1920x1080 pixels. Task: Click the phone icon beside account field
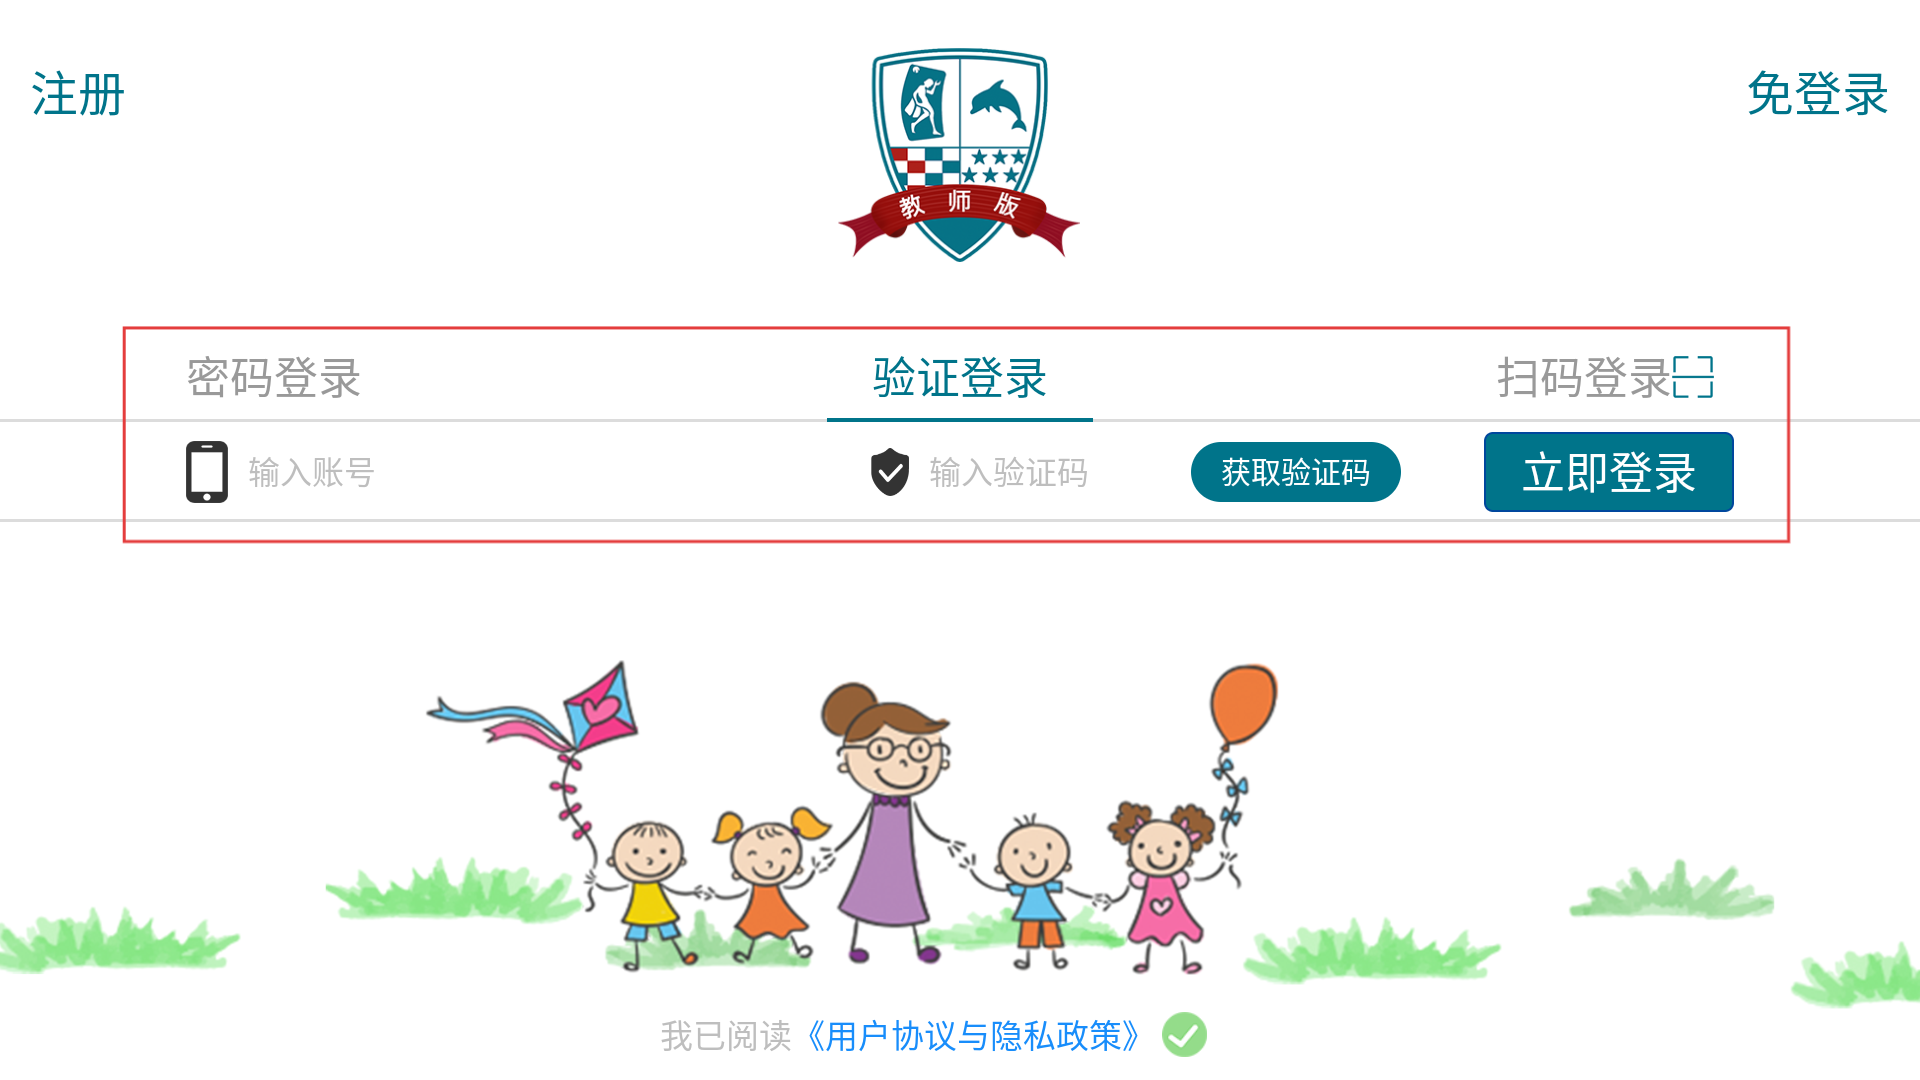[x=207, y=472]
